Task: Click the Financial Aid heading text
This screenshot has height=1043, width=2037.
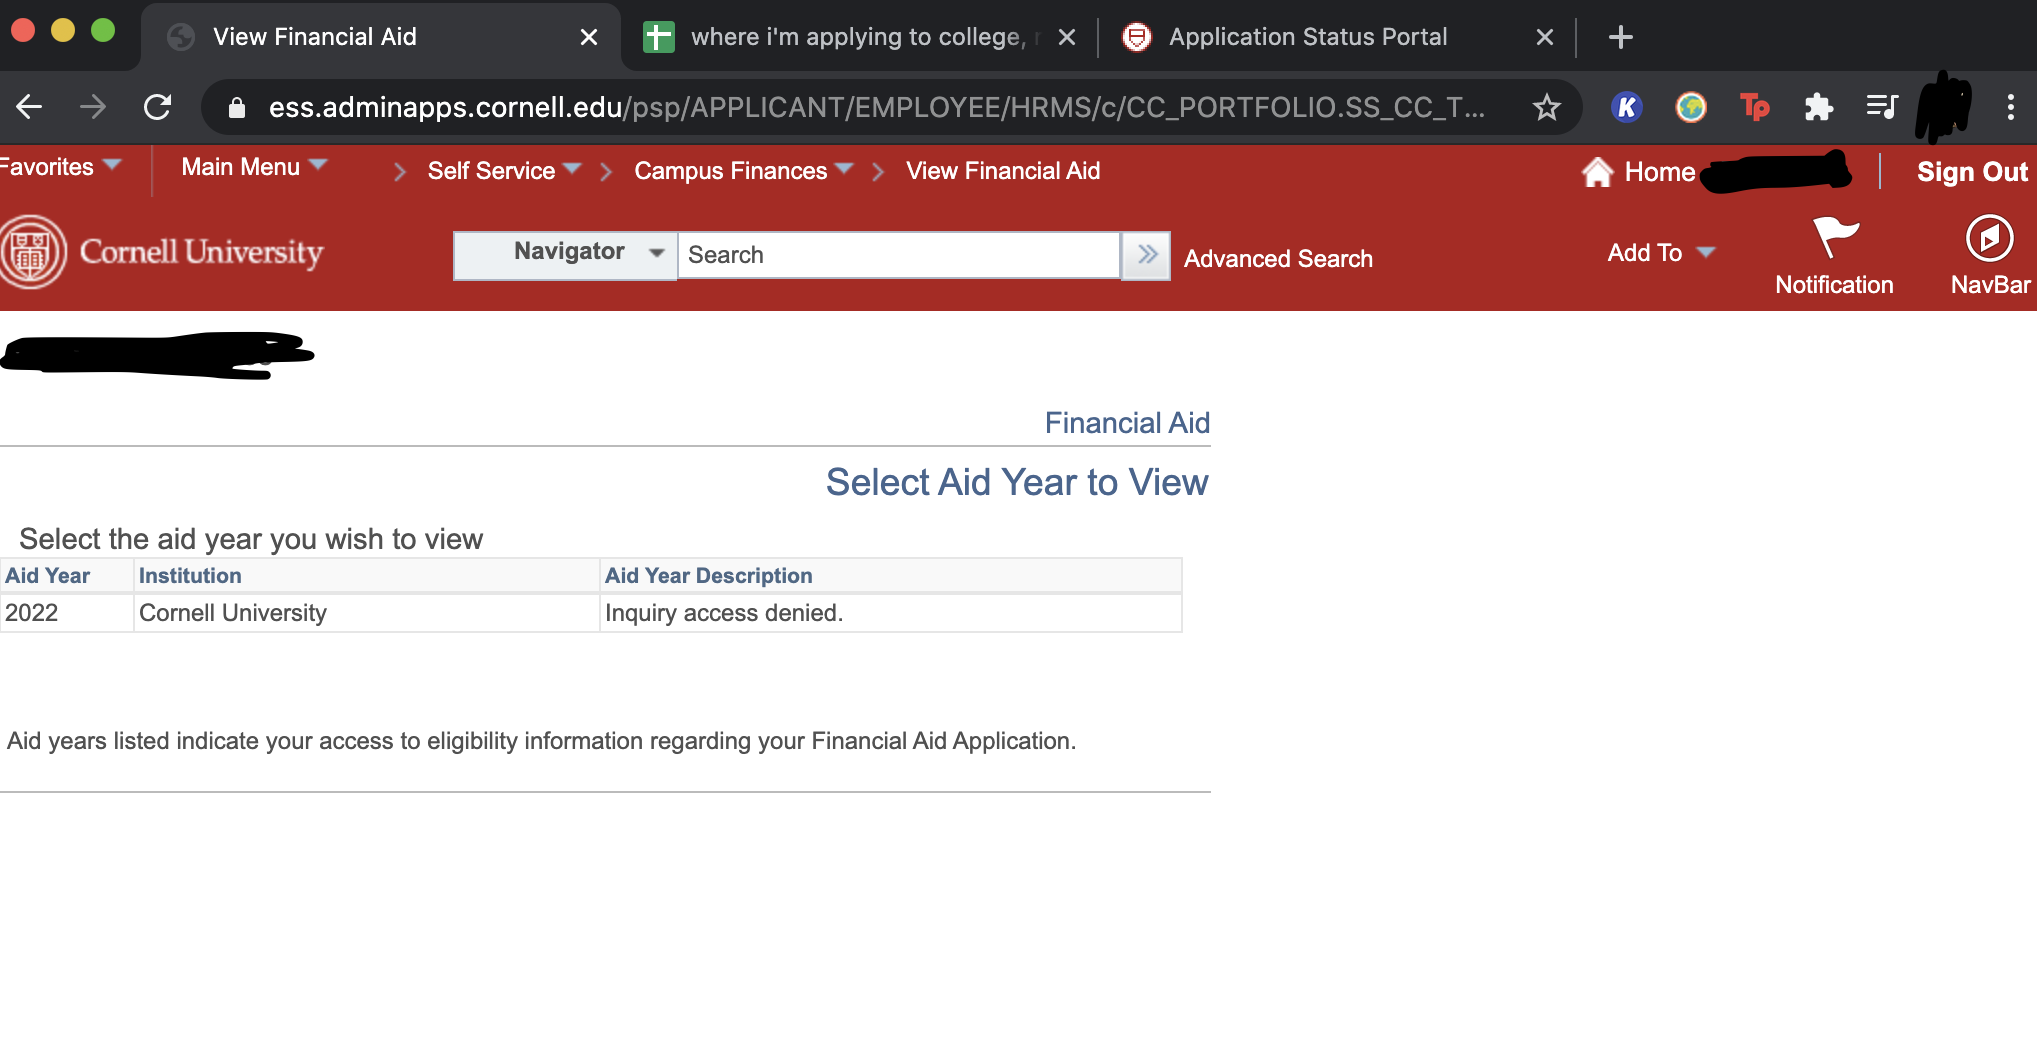Action: [1127, 423]
